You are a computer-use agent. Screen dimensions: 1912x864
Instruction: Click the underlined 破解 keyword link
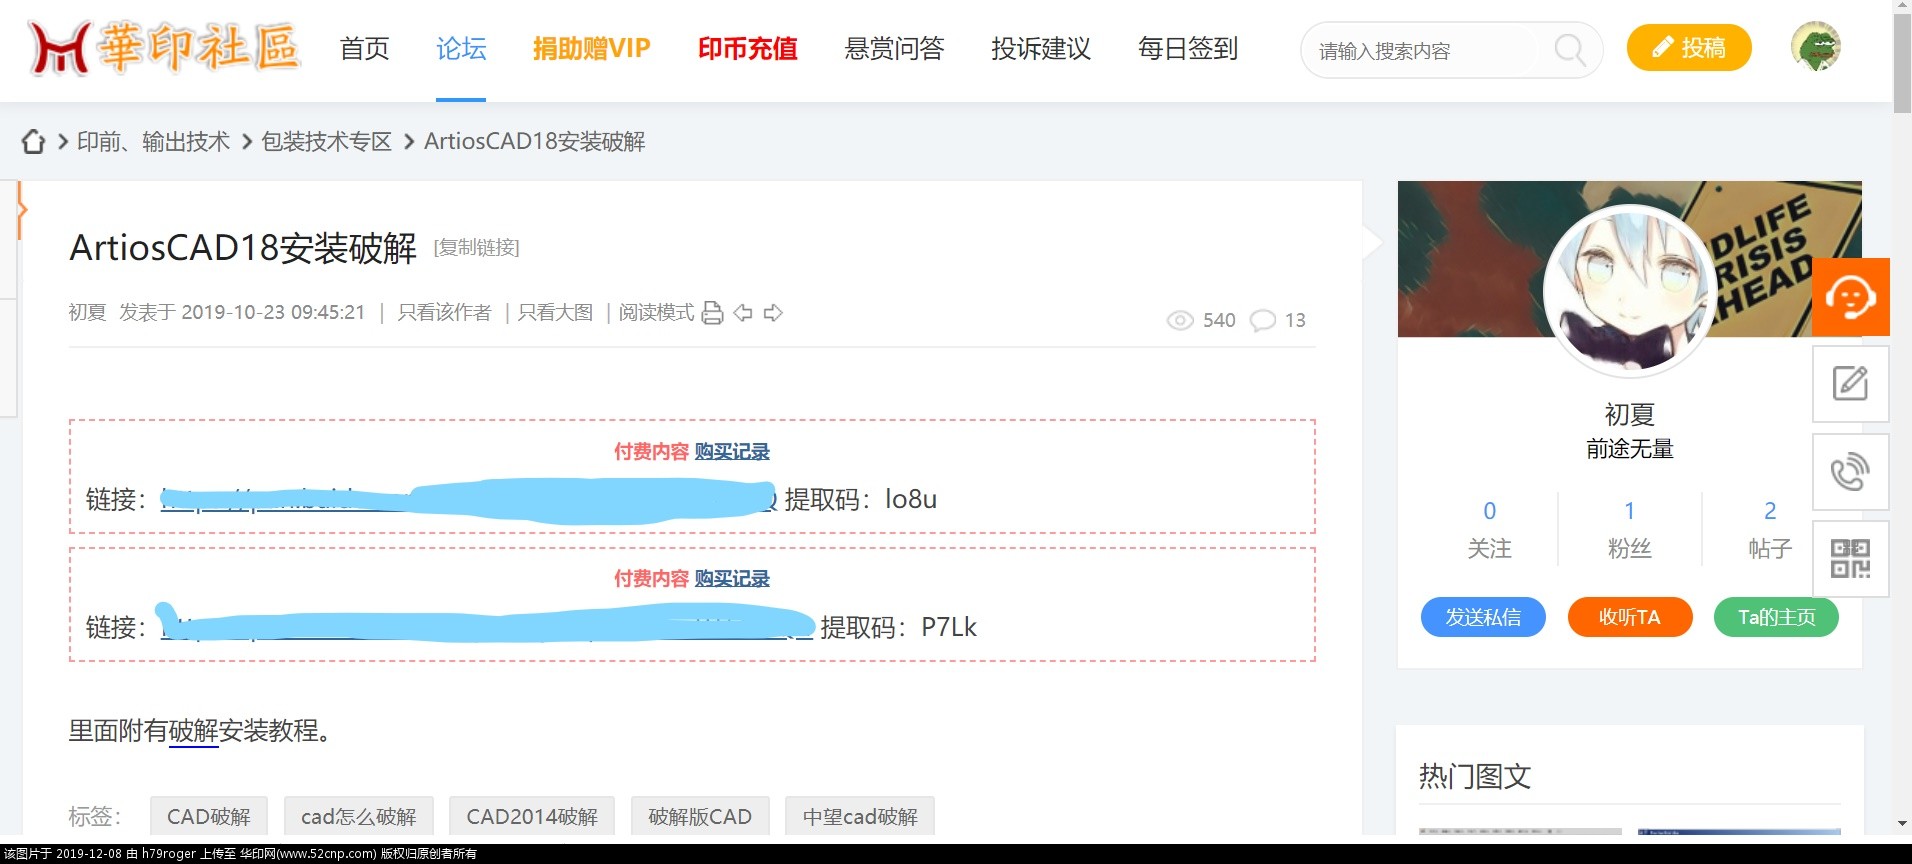pos(193,731)
